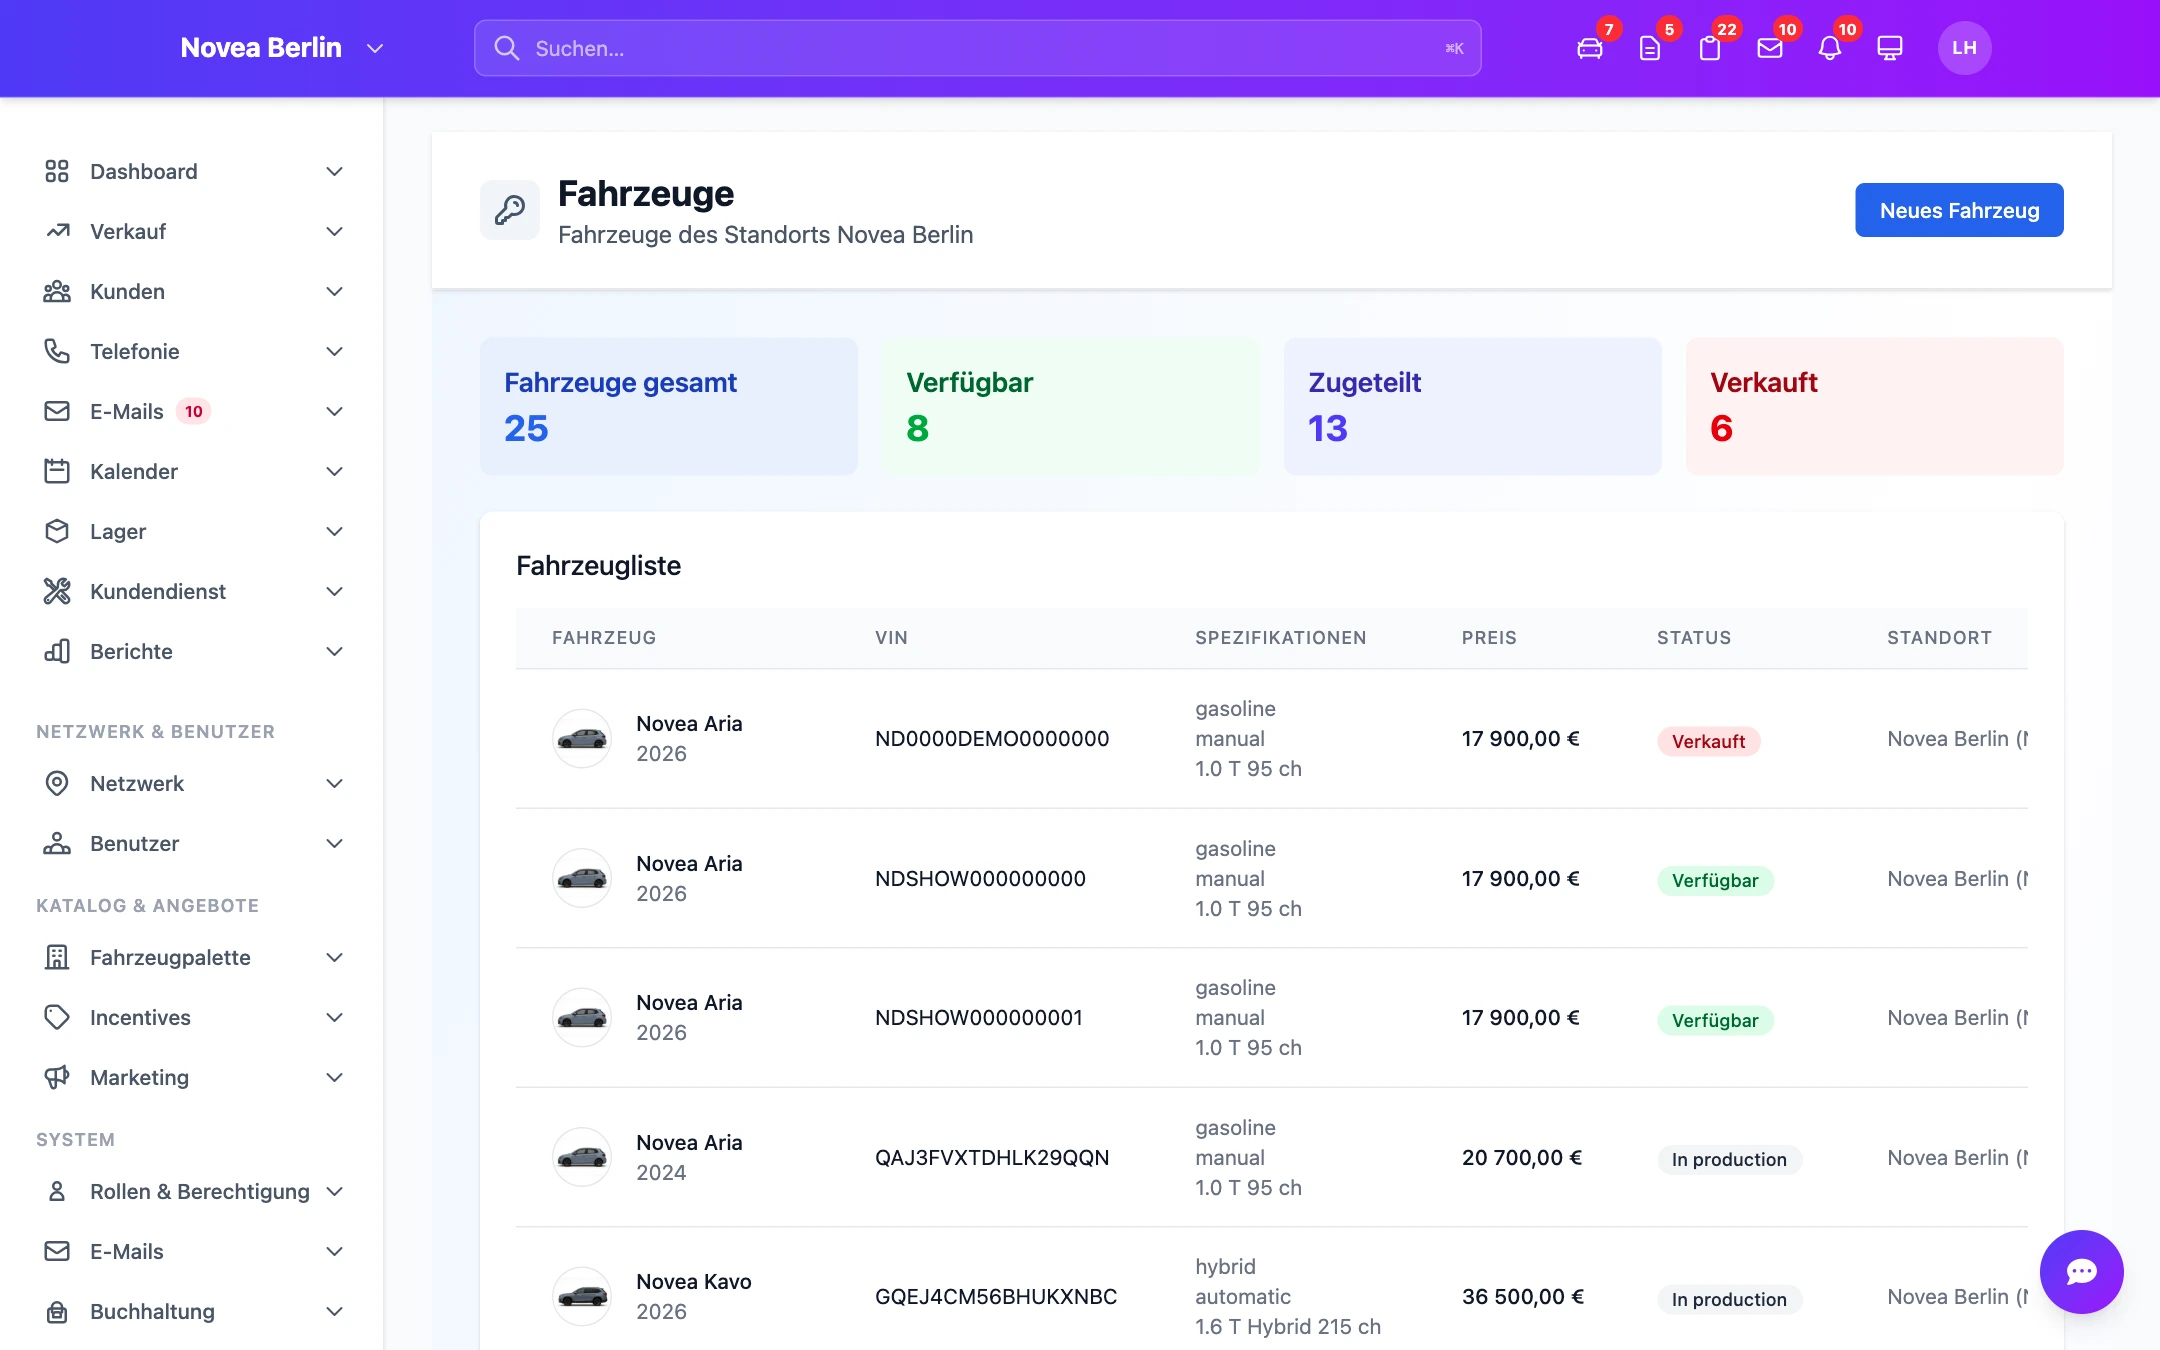The width and height of the screenshot is (2160, 1350).
Task: Open the Kundendienst menu item
Action: tap(194, 591)
